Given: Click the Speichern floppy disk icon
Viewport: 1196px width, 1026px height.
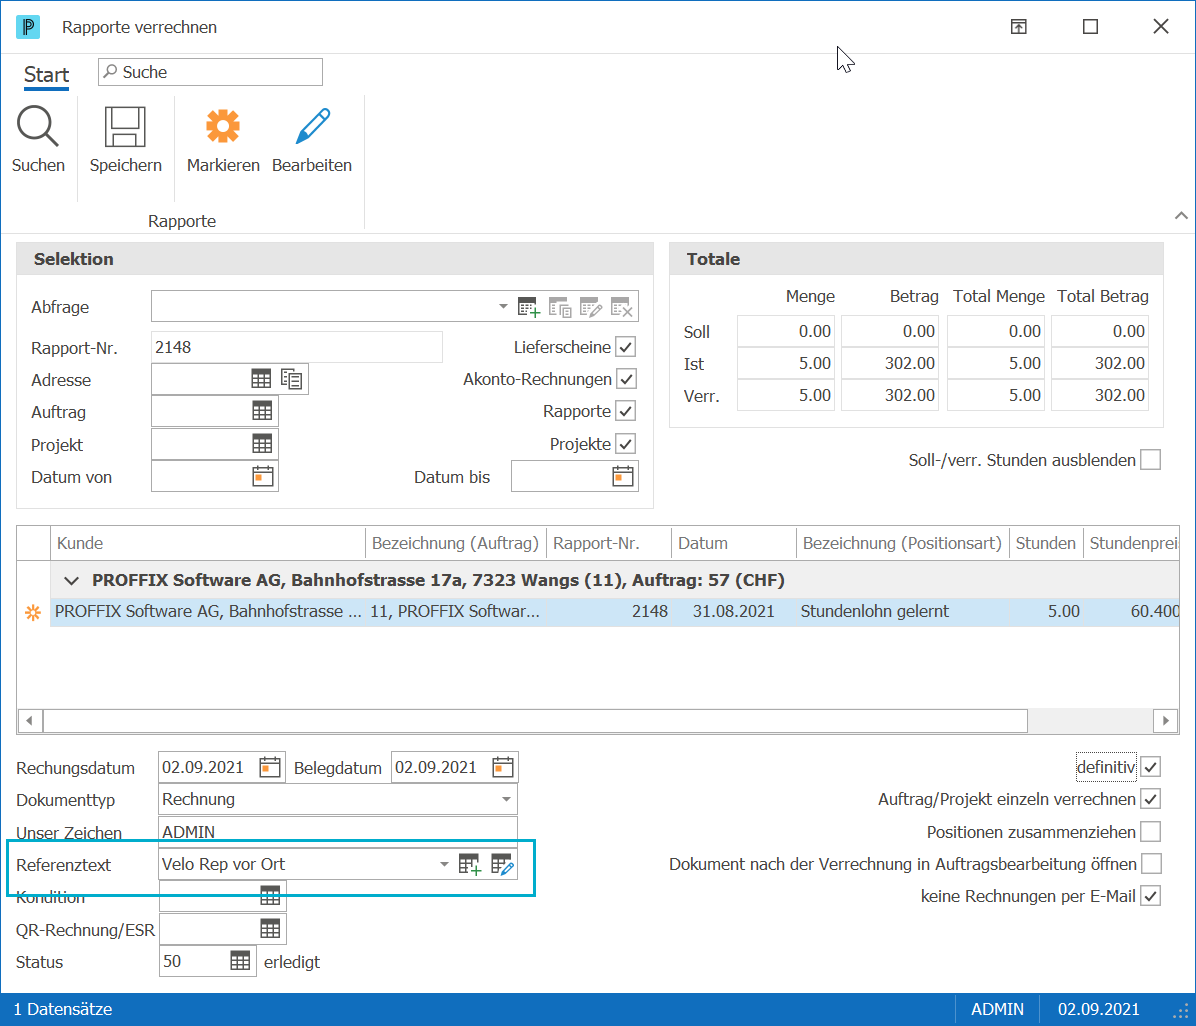Looking at the screenshot, I should (125, 127).
